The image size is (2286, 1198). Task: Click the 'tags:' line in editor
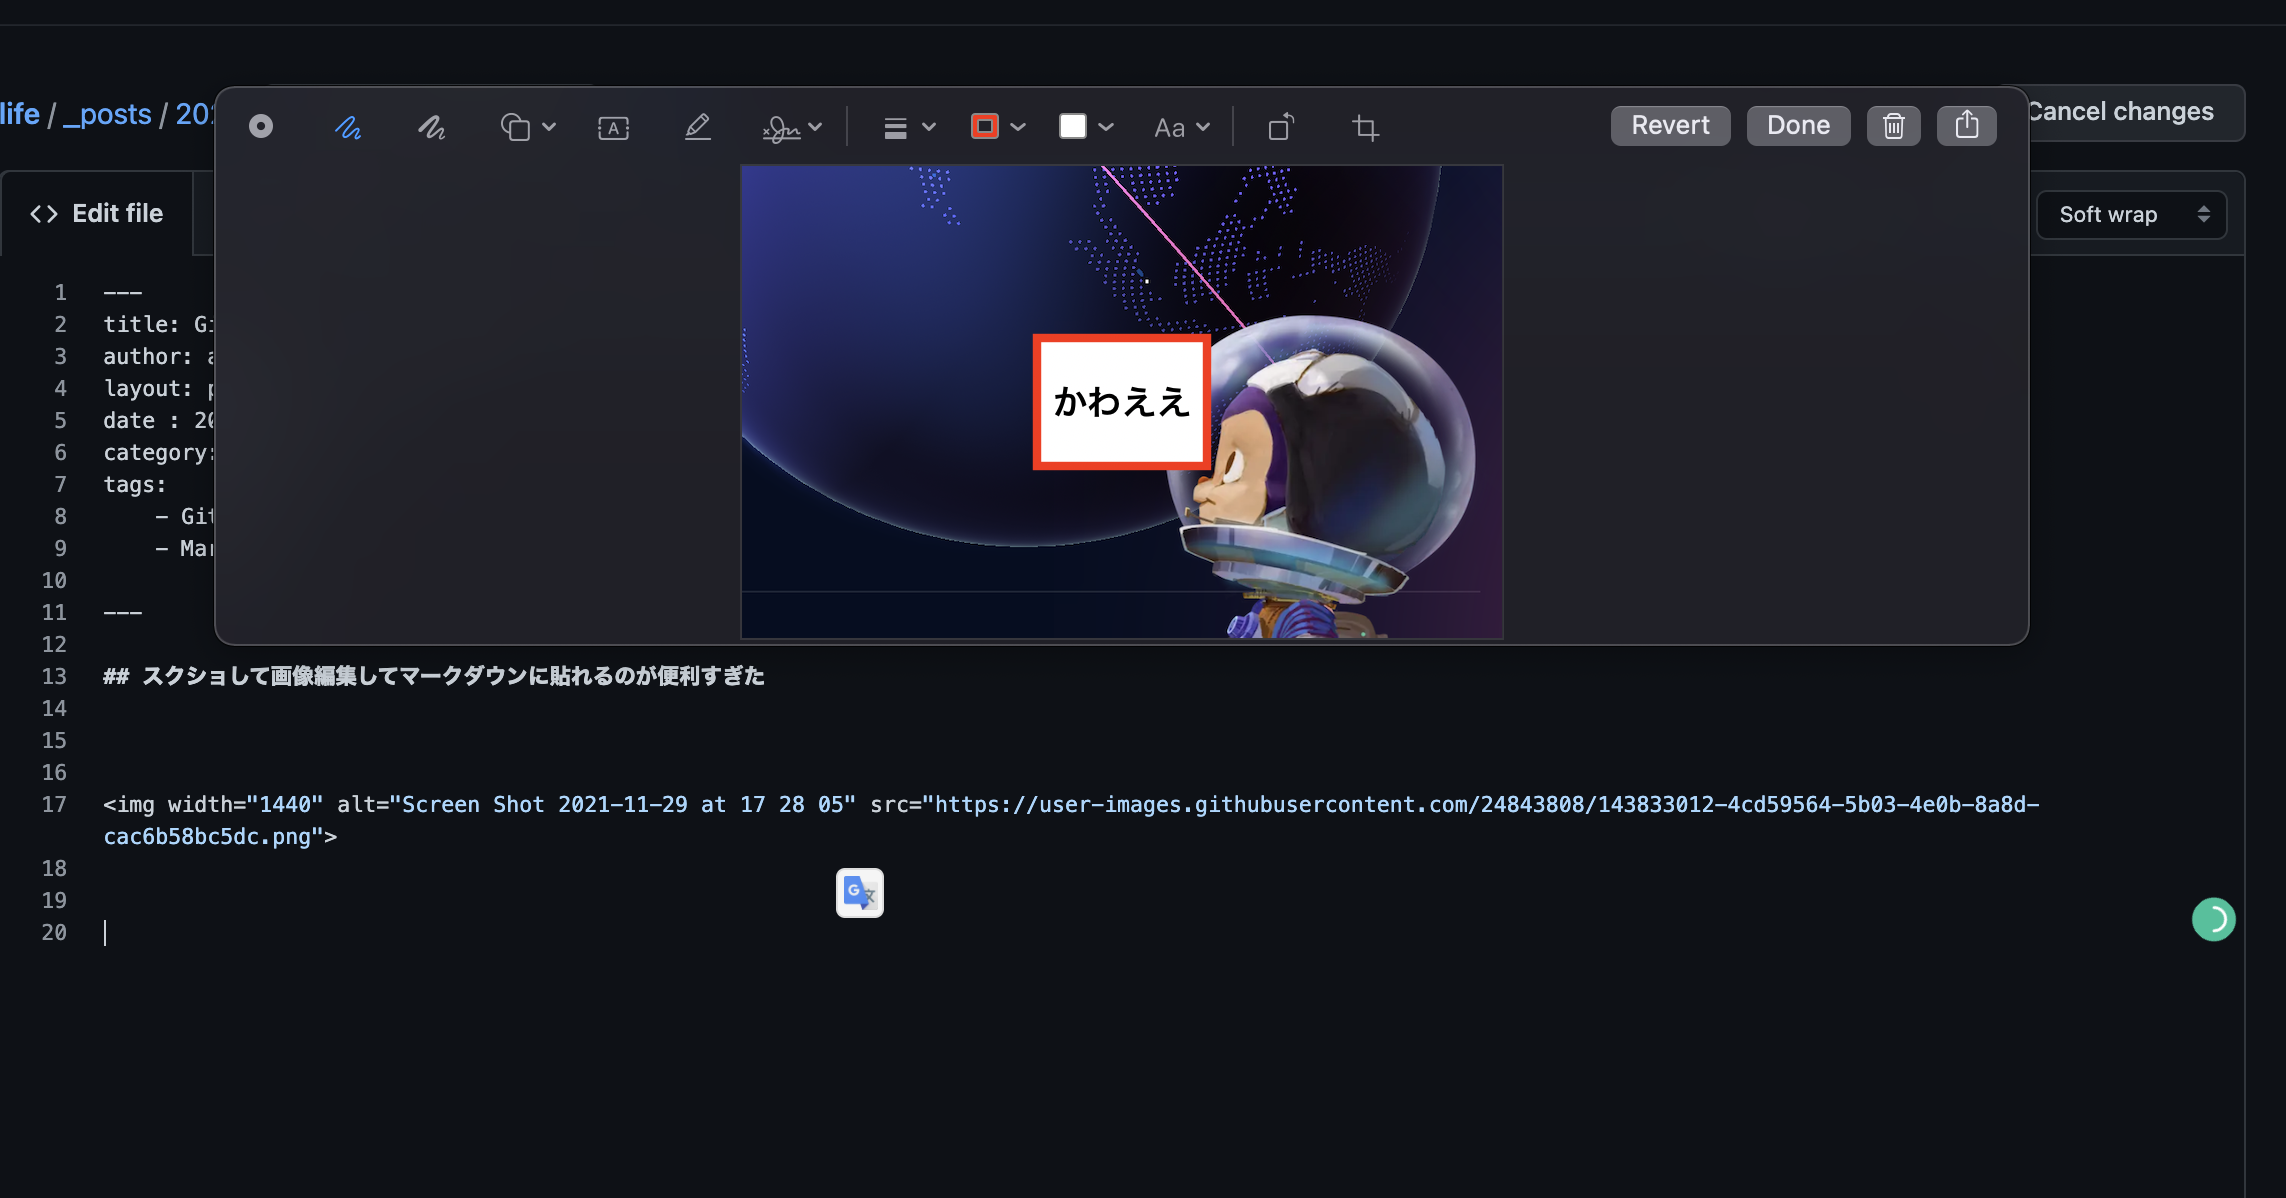[x=135, y=484]
